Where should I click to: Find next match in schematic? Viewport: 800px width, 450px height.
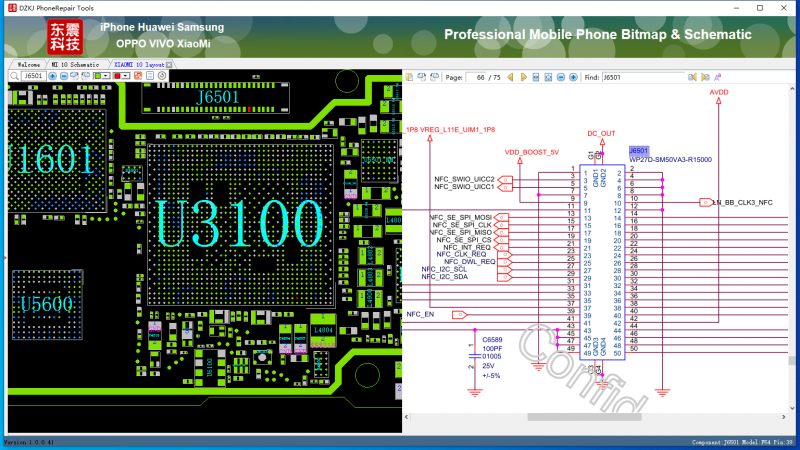coord(704,77)
